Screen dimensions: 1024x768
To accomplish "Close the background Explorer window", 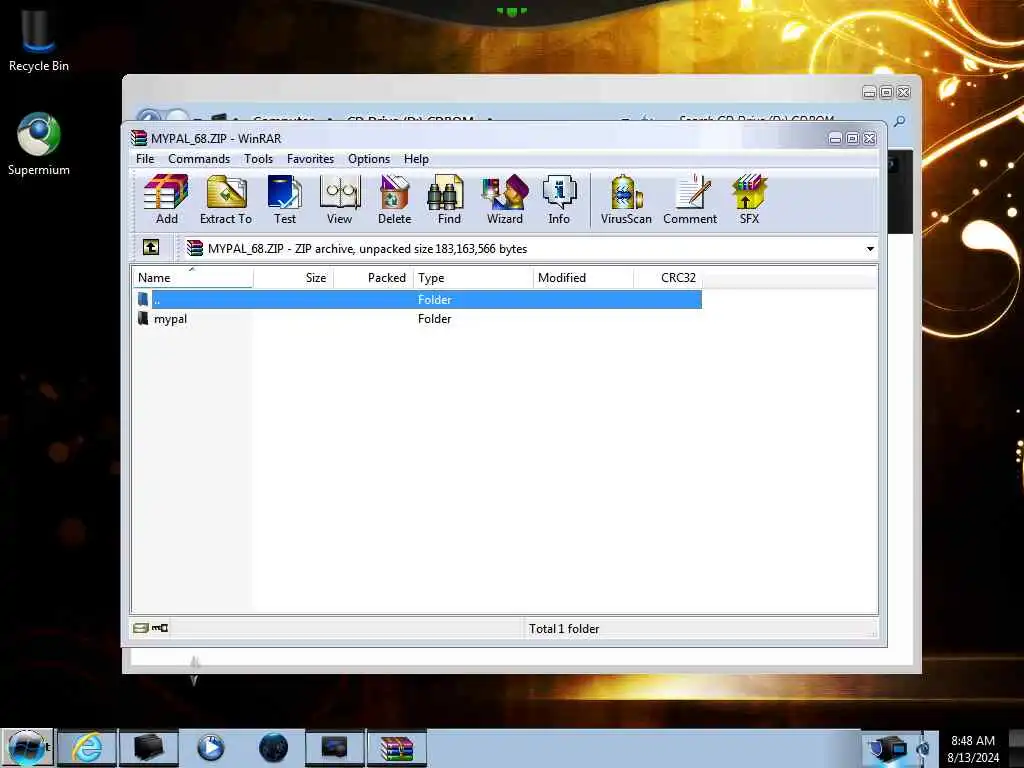I will tap(903, 93).
